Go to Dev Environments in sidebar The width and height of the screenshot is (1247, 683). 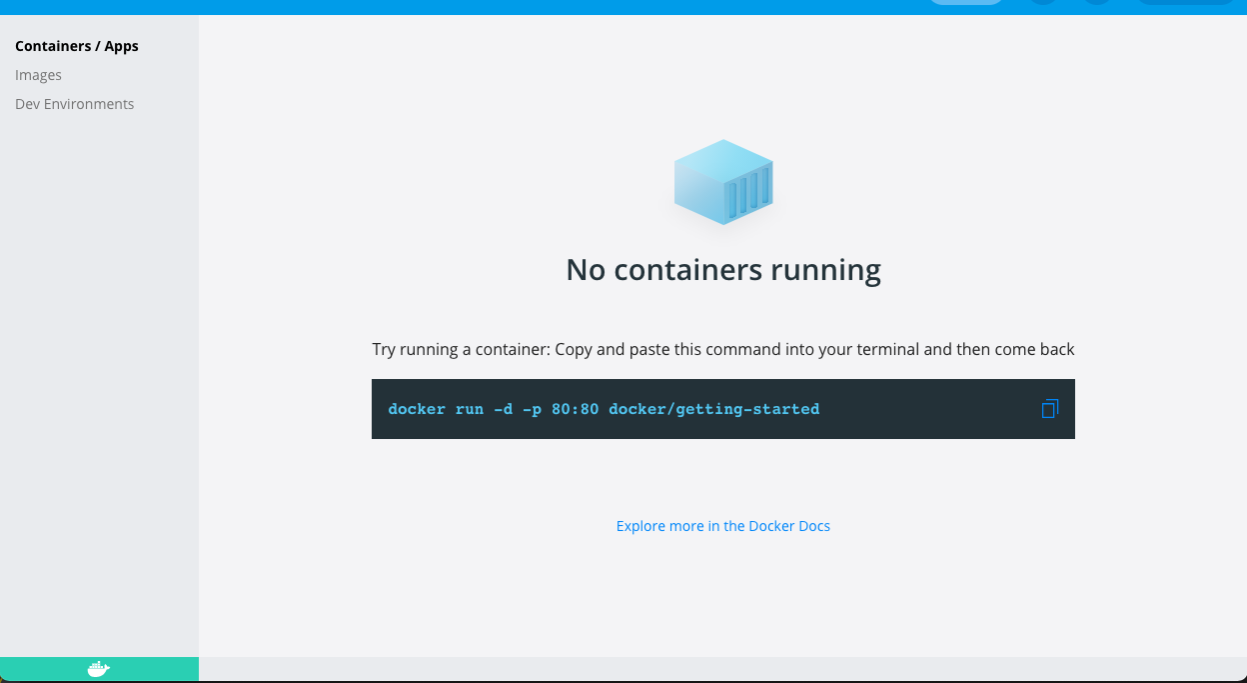74,104
